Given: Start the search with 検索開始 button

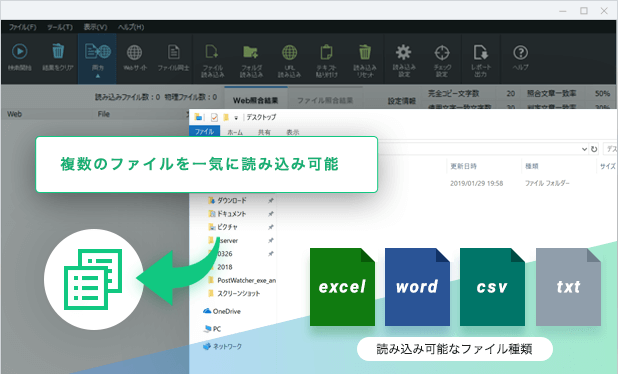Looking at the screenshot, I should (x=19, y=51).
